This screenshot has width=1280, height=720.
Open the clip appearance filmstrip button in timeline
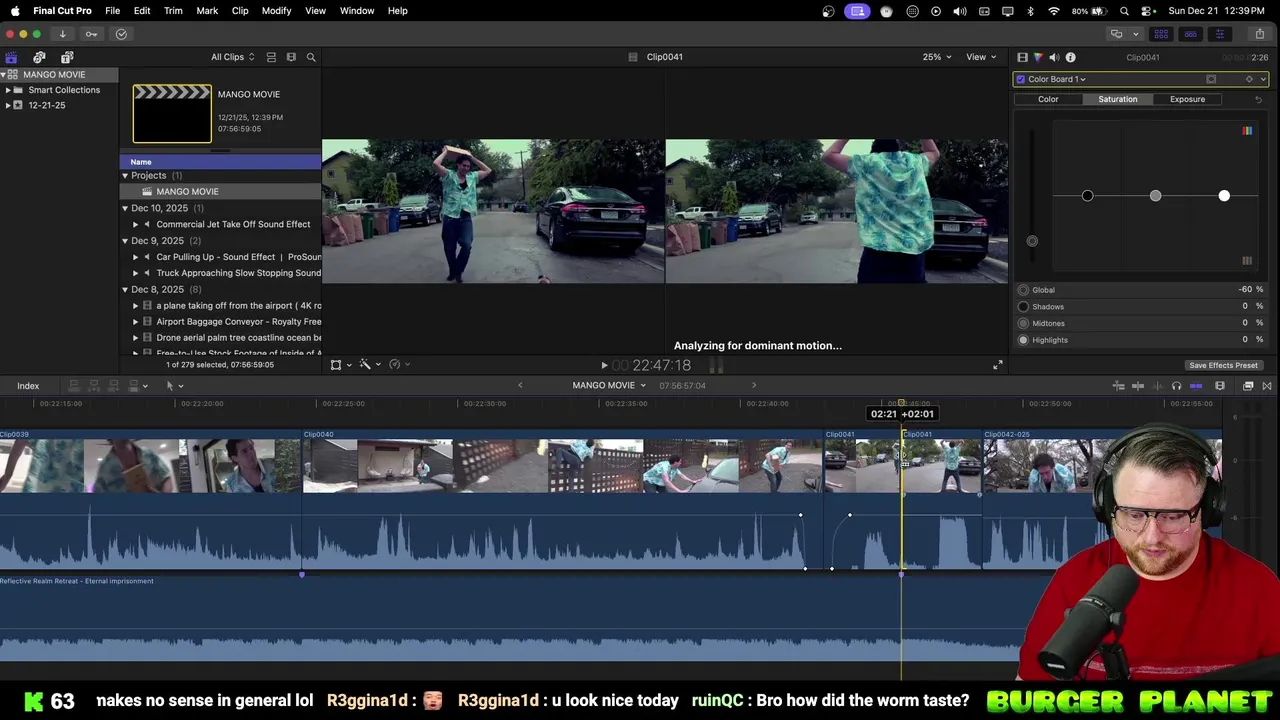(1220, 386)
